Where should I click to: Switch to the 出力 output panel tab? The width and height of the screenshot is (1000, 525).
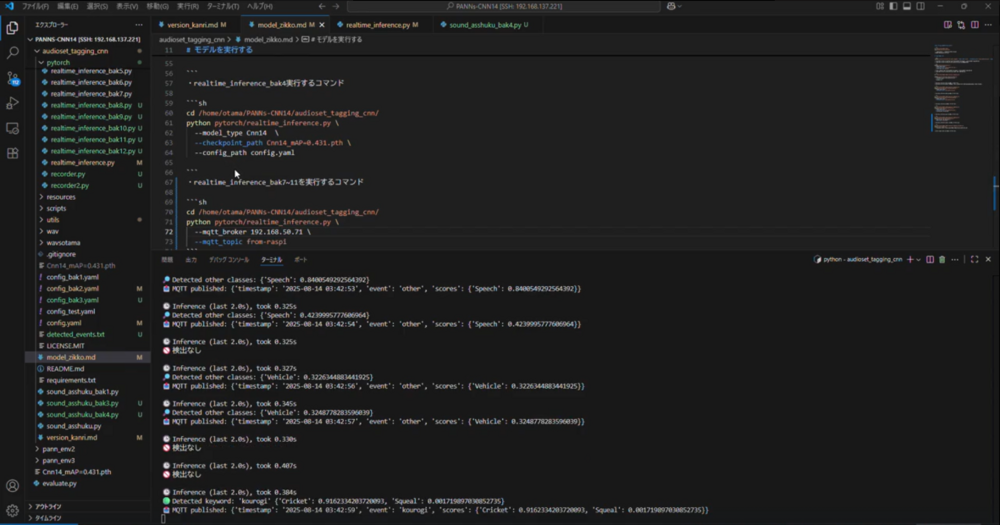(x=191, y=260)
